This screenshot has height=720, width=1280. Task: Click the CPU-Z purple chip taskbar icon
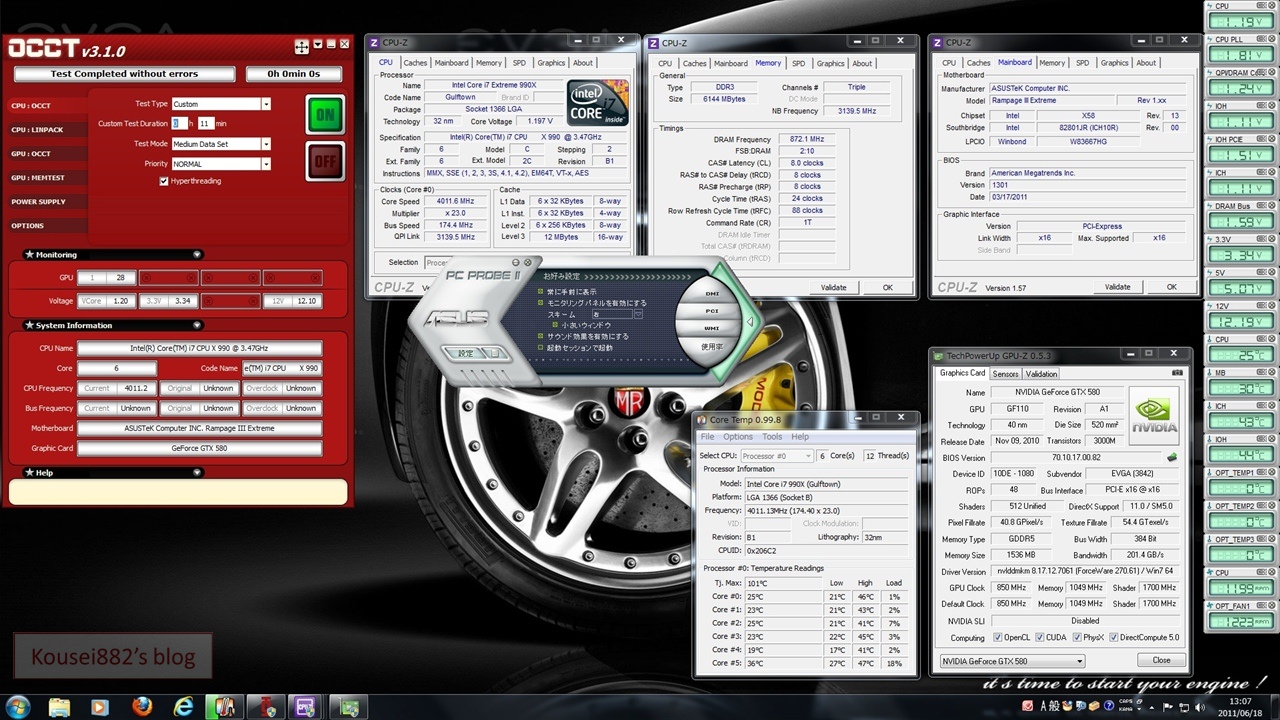304,707
